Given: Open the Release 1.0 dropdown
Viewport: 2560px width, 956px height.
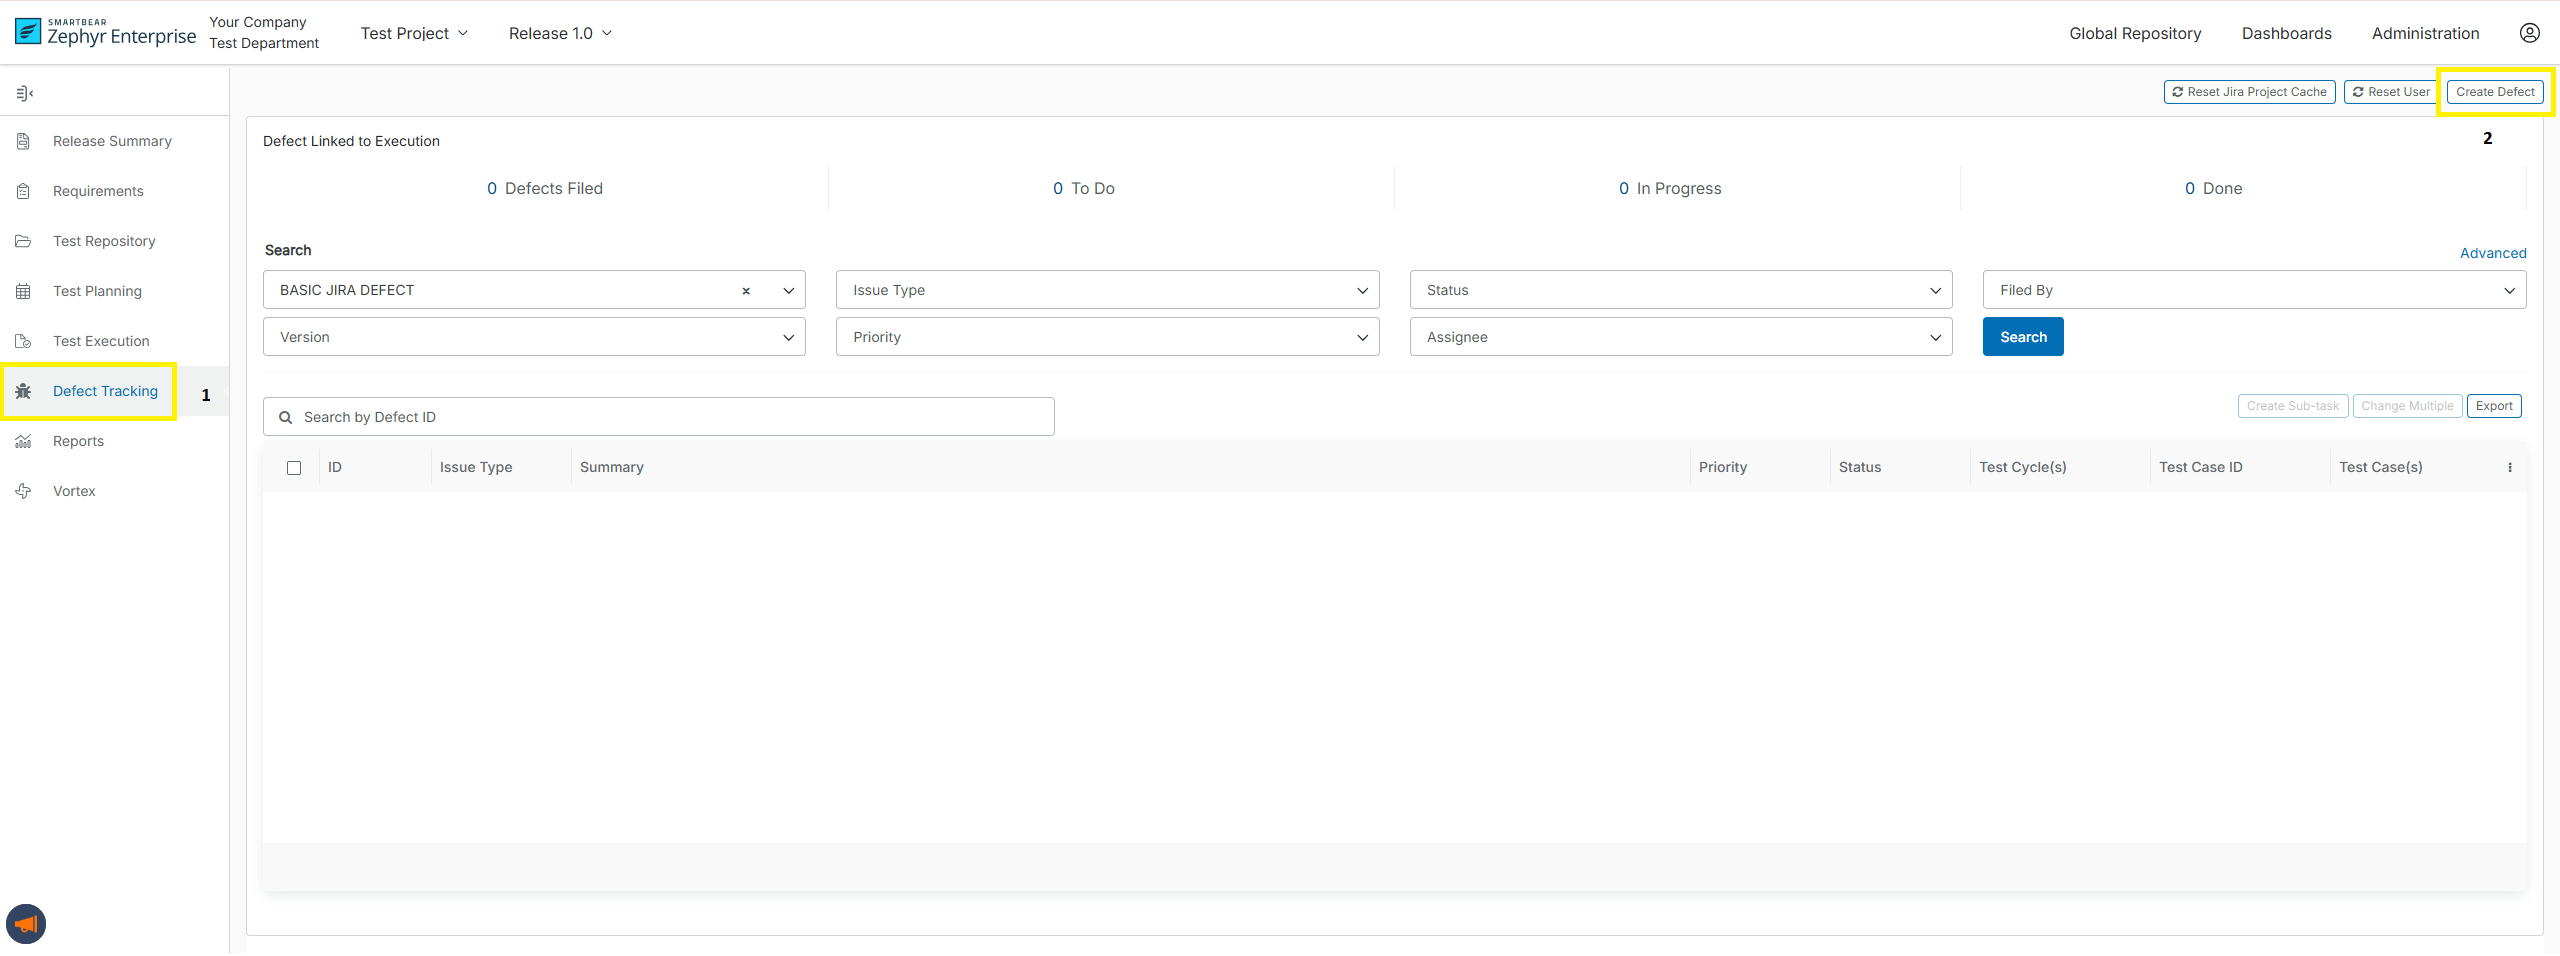Looking at the screenshot, I should (560, 33).
